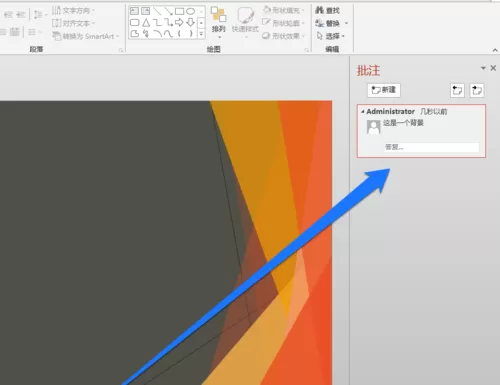Collapse the Administrator comment thread
Screen dimensions: 500x385
pyautogui.click(x=362, y=112)
